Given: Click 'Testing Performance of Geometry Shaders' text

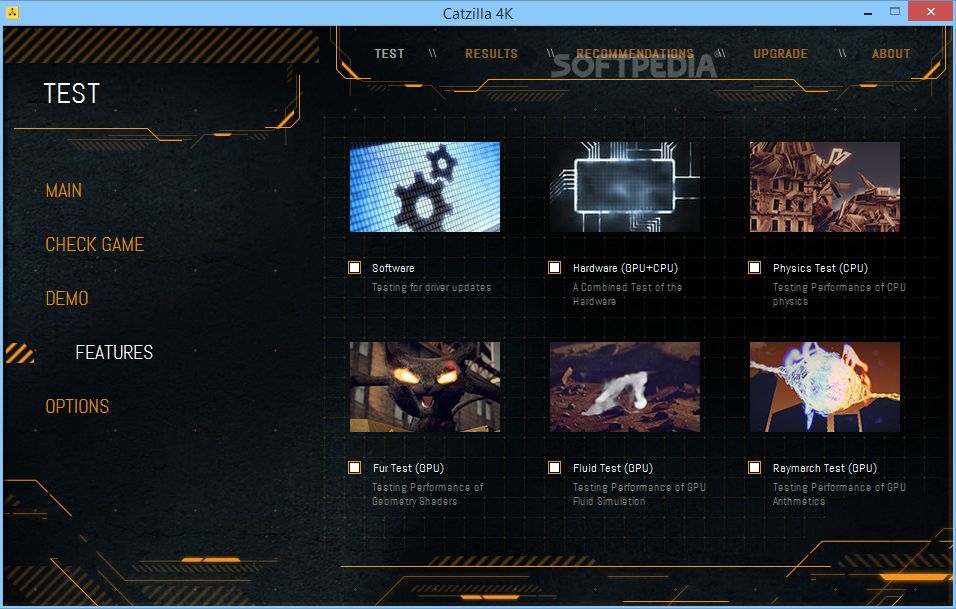Looking at the screenshot, I should pos(427,494).
